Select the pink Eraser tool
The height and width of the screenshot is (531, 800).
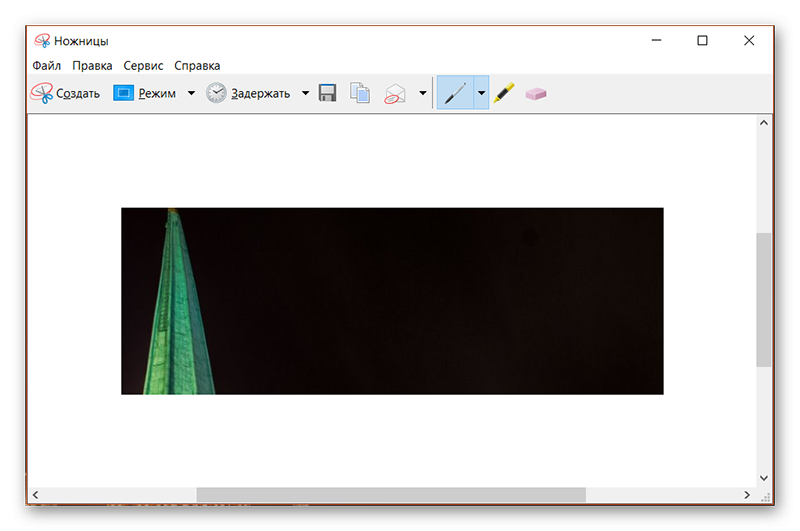(536, 94)
